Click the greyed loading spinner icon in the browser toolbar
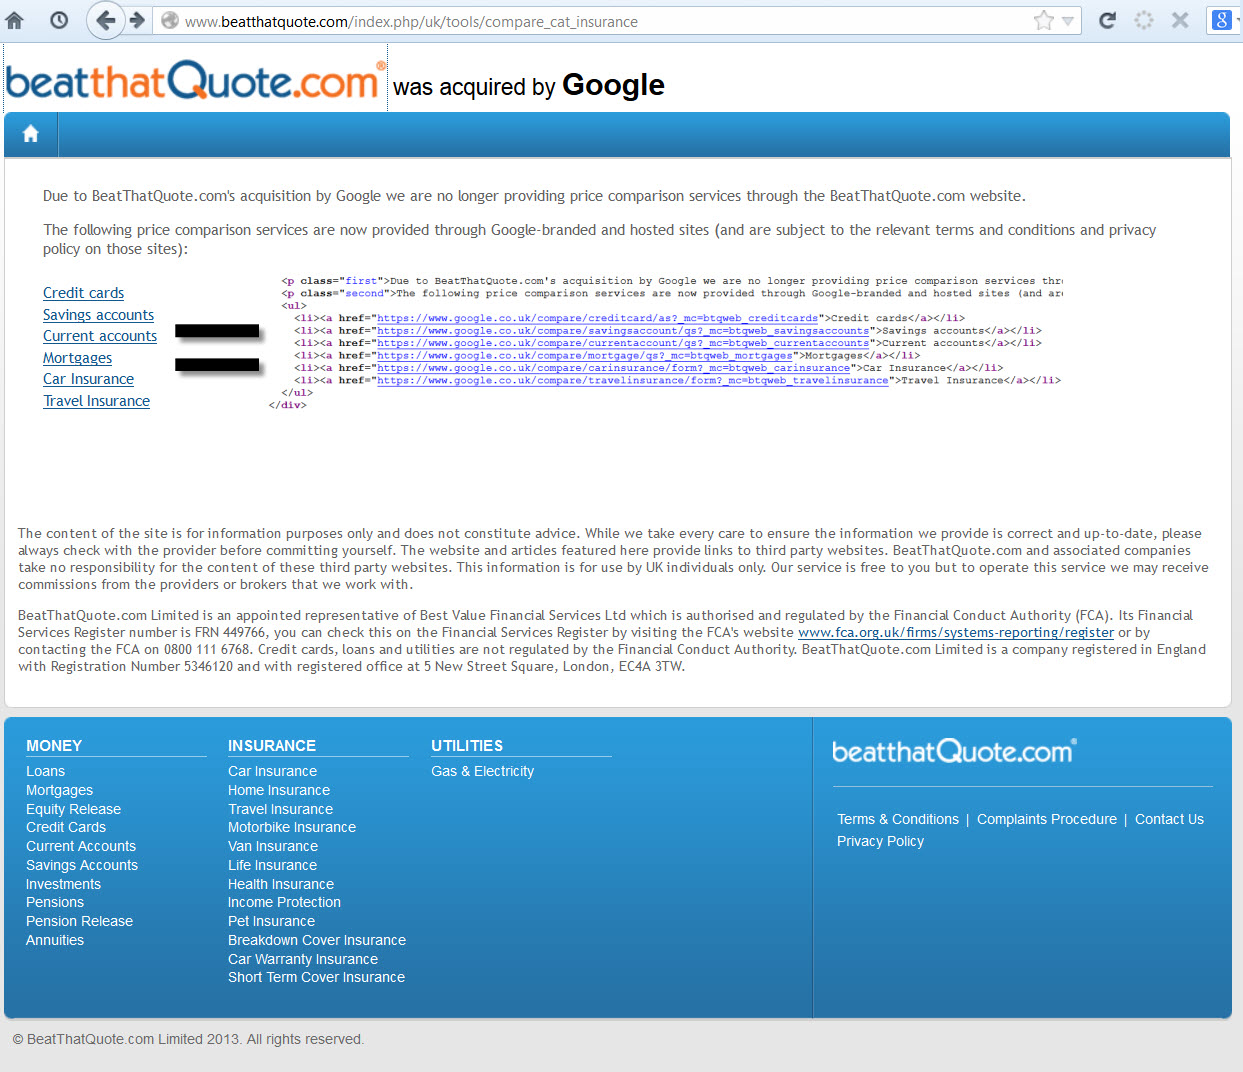 pyautogui.click(x=1144, y=20)
